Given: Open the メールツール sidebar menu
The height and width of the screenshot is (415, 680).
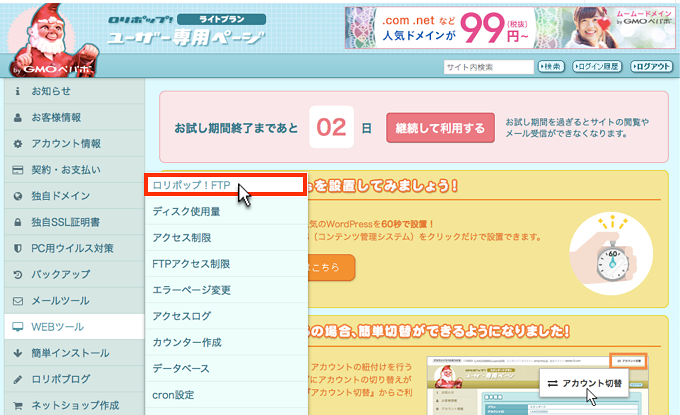Looking at the screenshot, I should pyautogui.click(x=74, y=301).
